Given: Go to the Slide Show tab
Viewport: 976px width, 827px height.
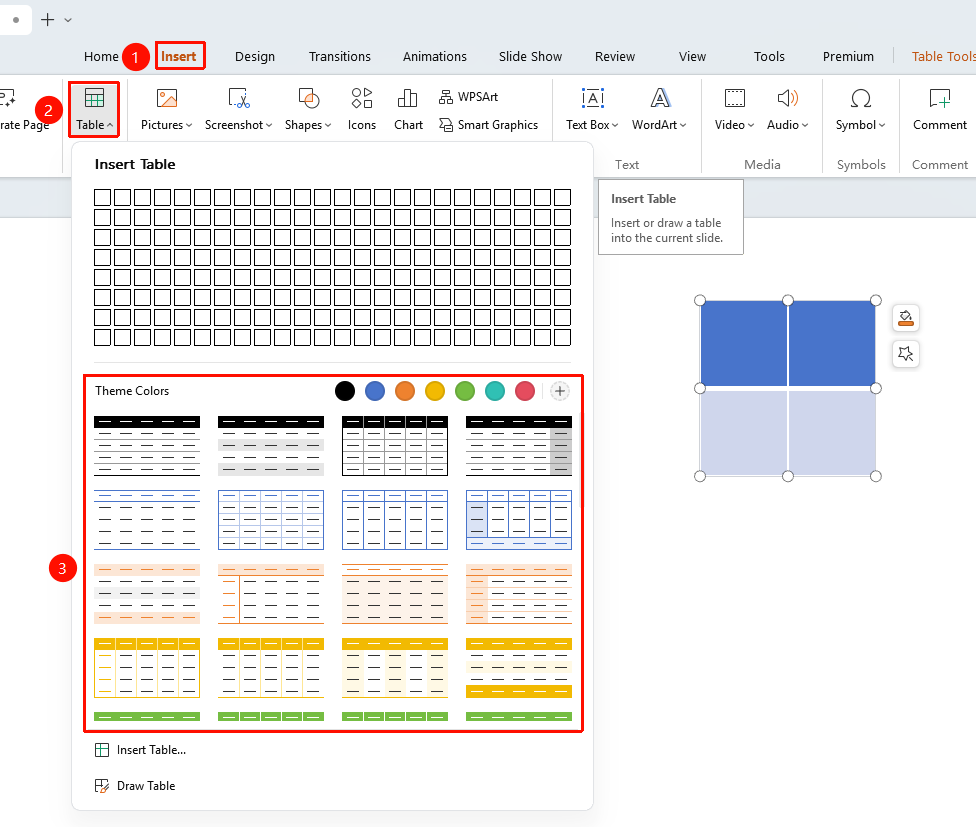Looking at the screenshot, I should click(530, 57).
